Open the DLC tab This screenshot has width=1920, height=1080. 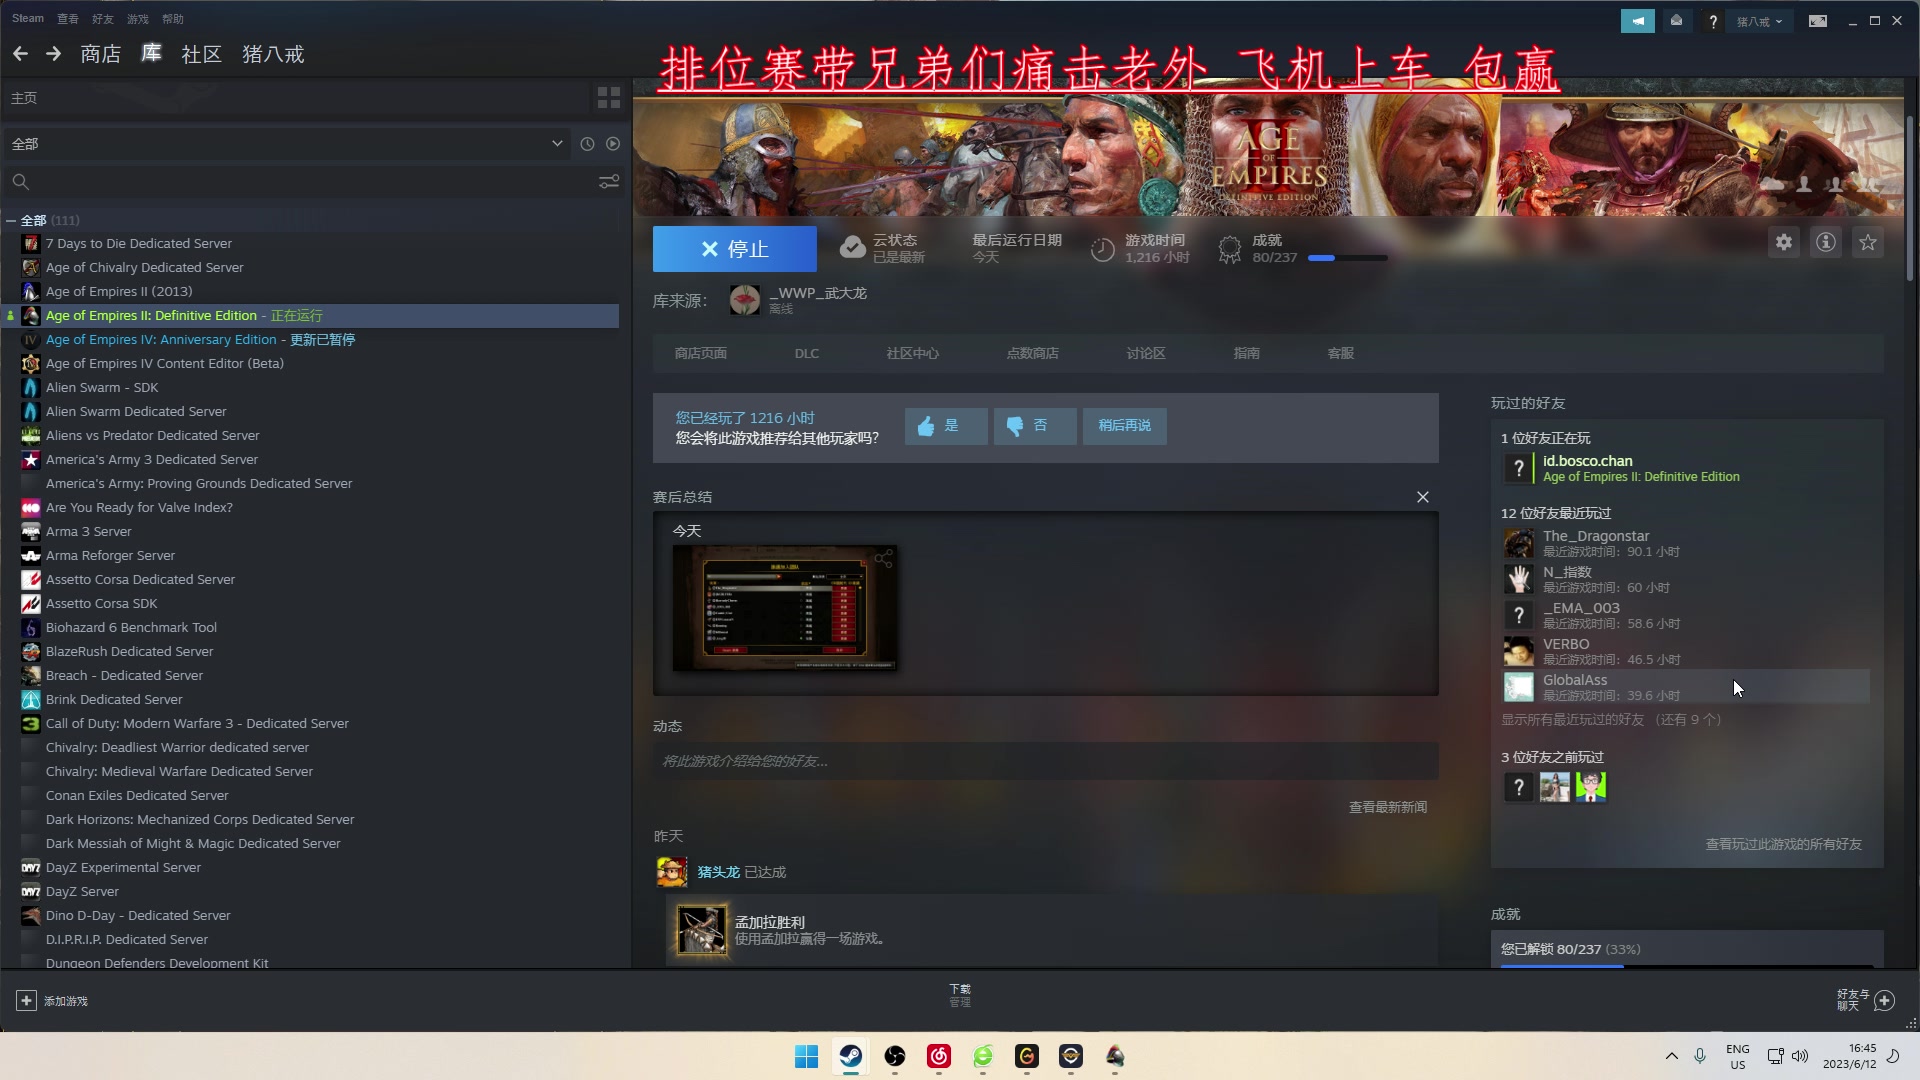(x=806, y=353)
